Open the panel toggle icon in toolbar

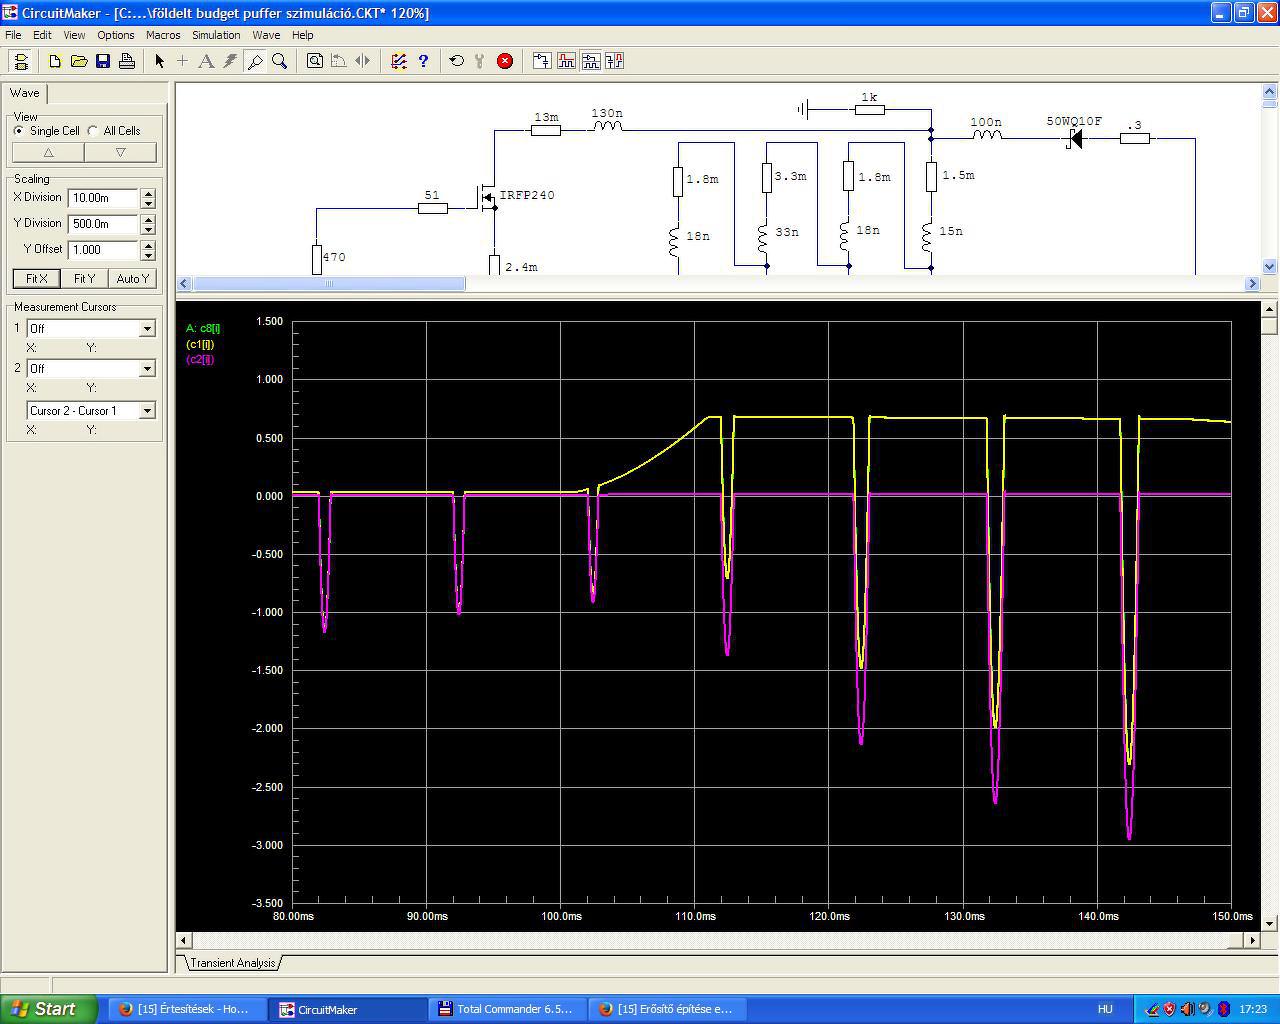(21, 61)
